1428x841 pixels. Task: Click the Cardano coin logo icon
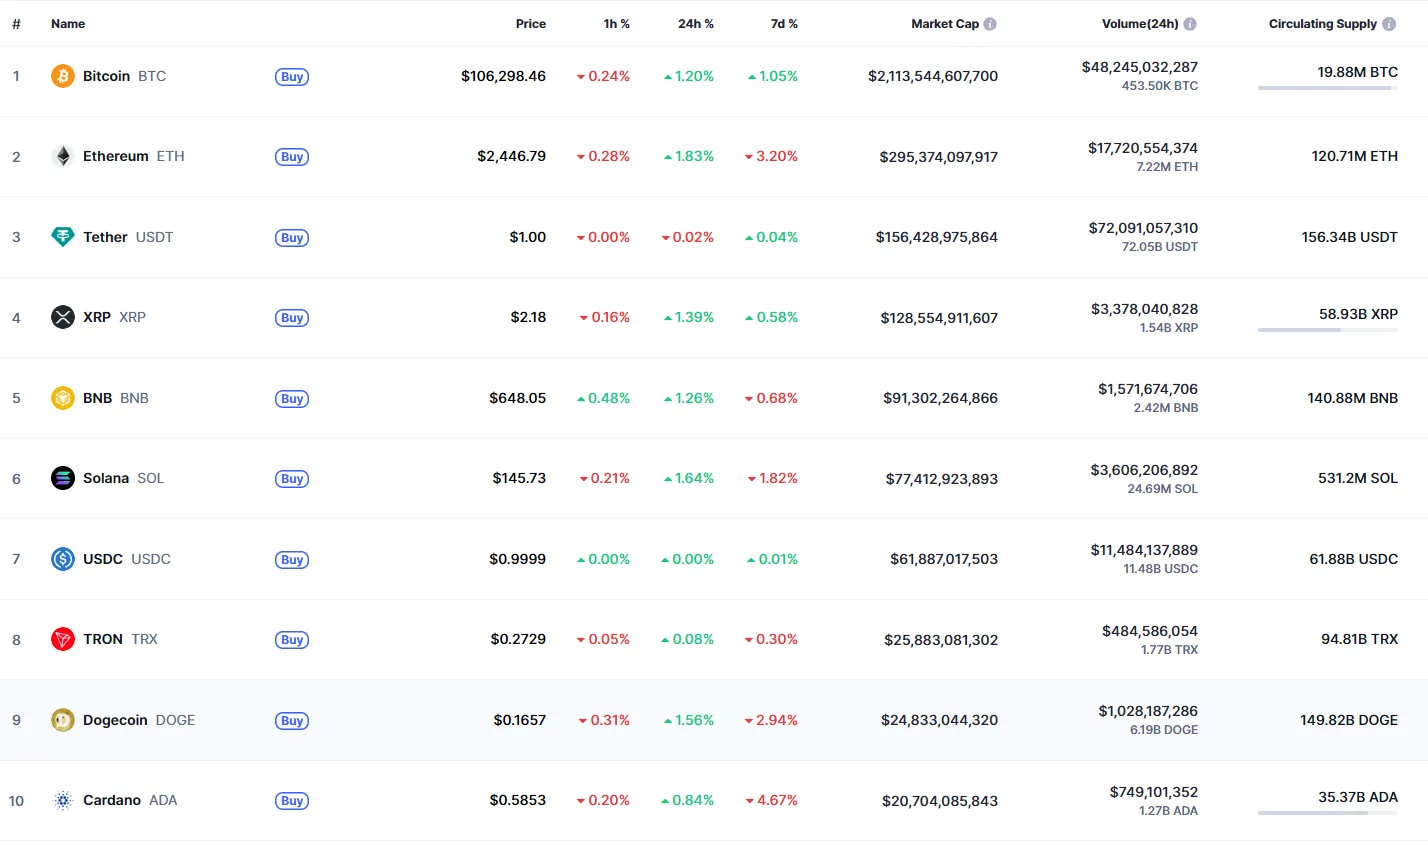[x=63, y=800]
